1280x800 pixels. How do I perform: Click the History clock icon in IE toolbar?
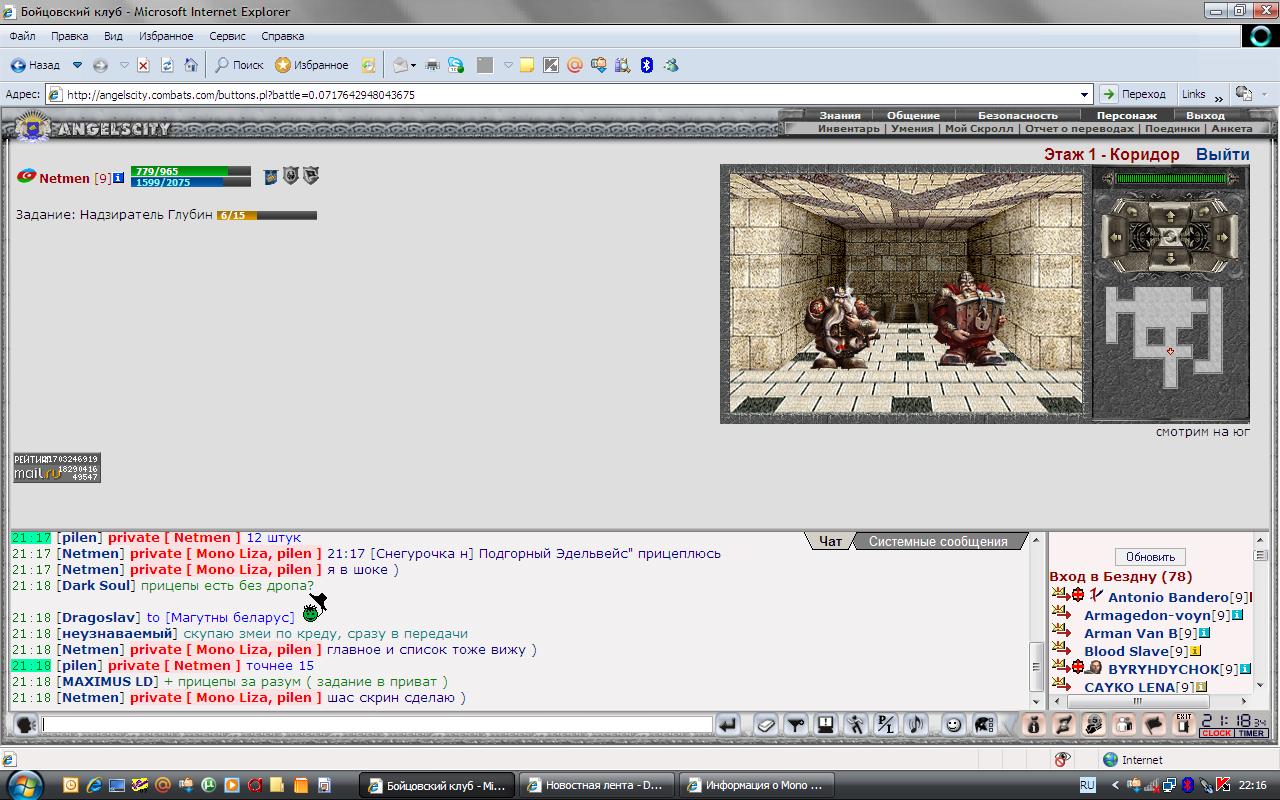point(368,65)
